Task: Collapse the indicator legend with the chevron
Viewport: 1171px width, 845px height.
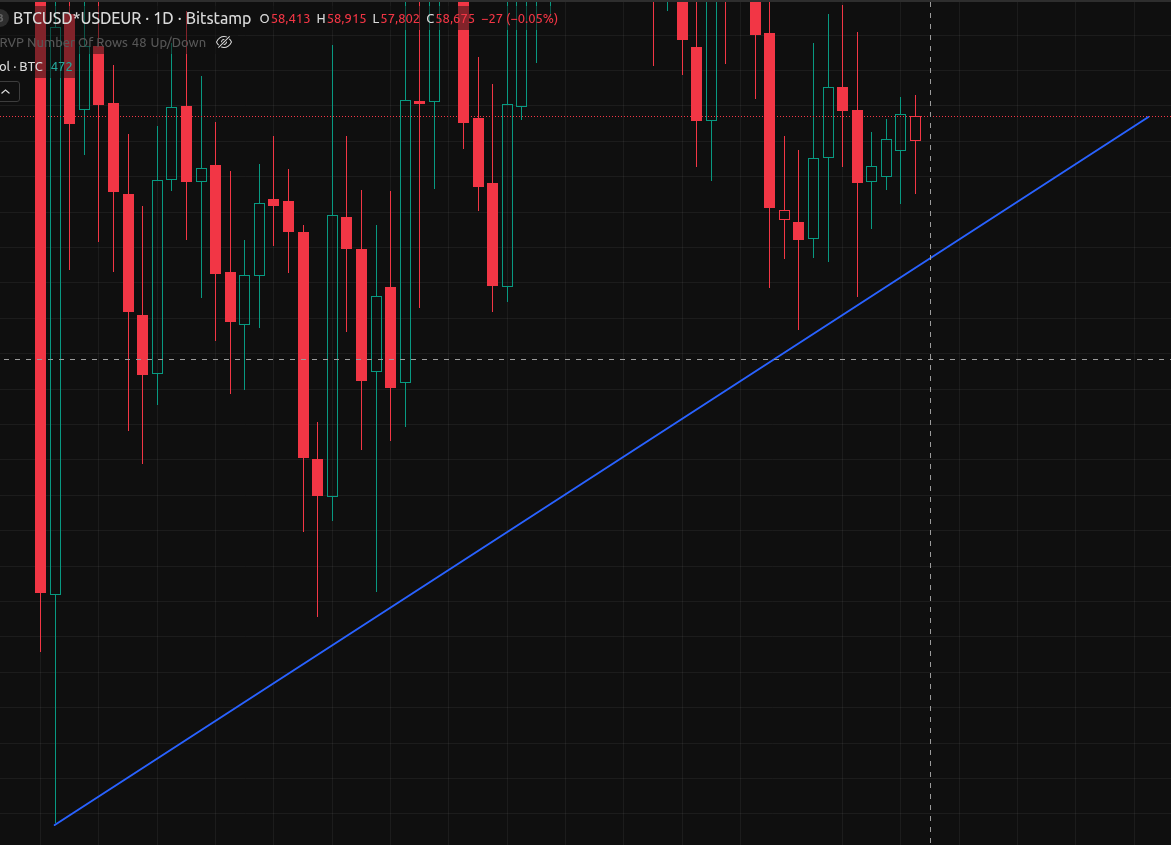Action: (x=8, y=92)
